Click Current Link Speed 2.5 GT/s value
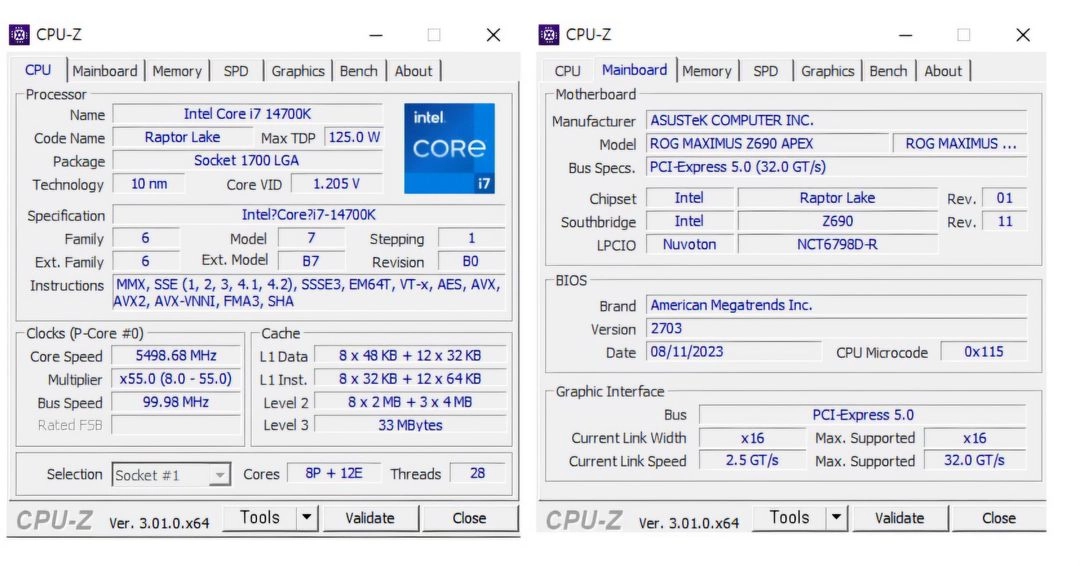 [x=752, y=460]
